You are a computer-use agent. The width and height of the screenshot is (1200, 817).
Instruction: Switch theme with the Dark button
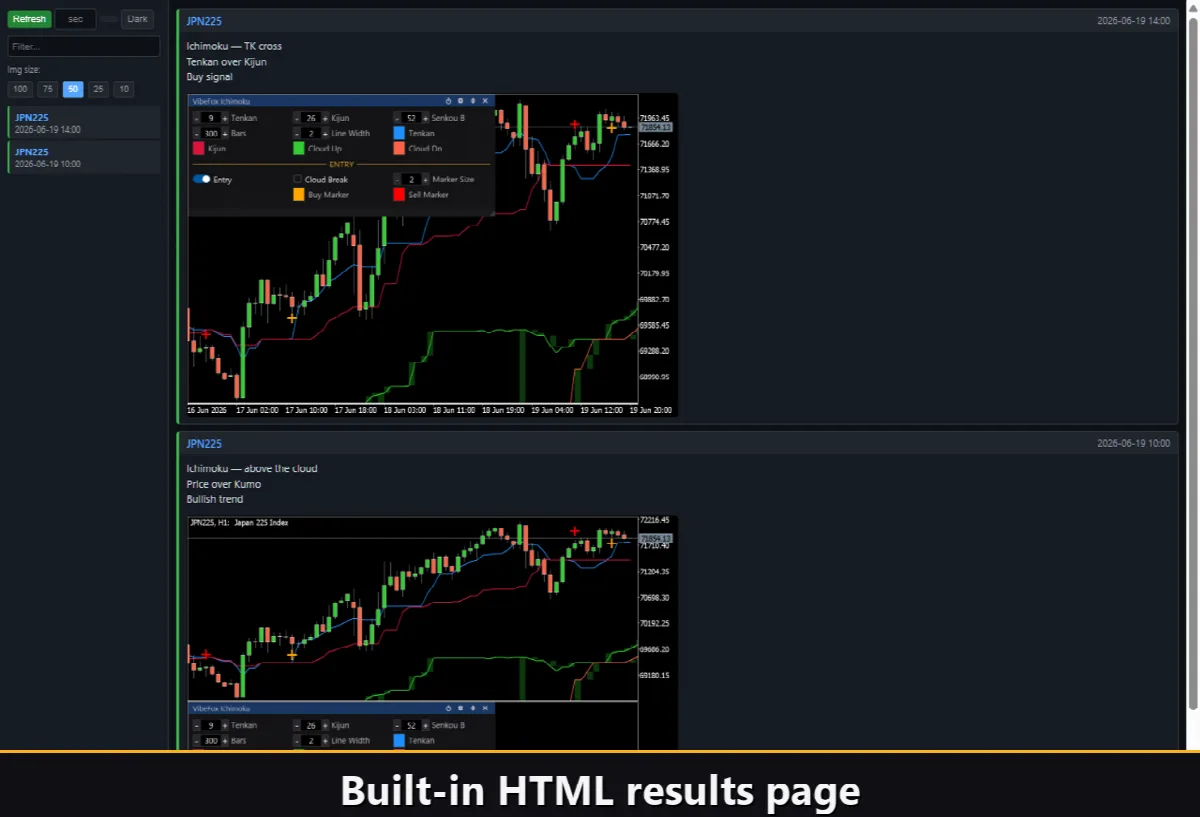[137, 19]
